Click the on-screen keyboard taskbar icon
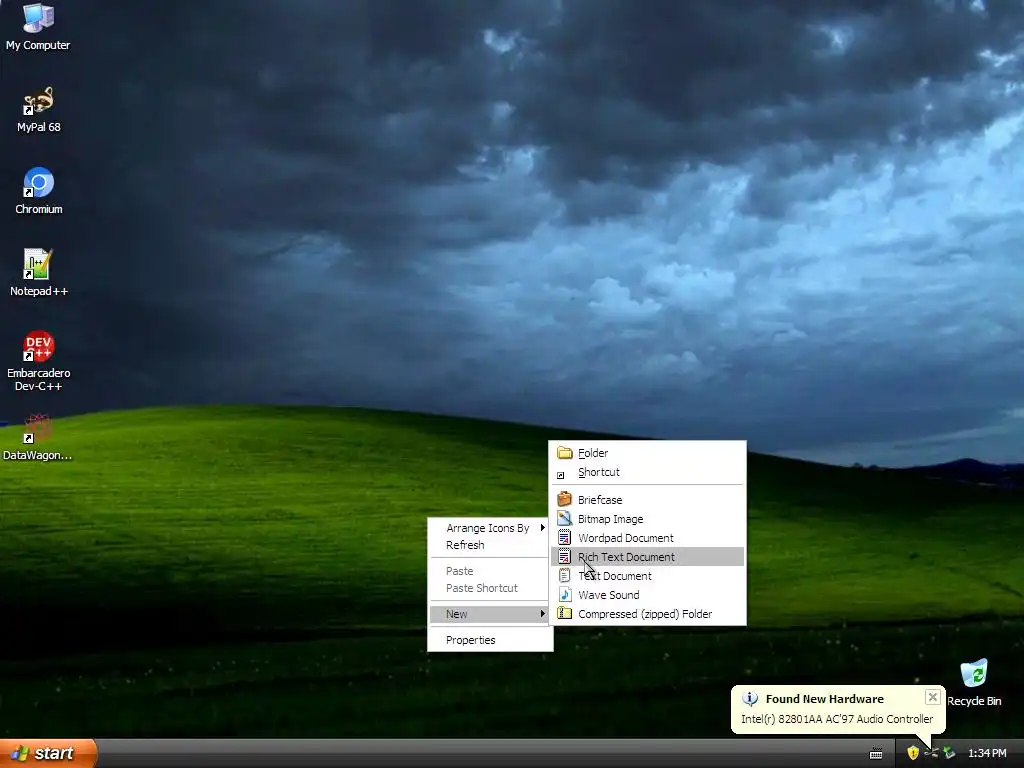The height and width of the screenshot is (768, 1024). coord(876,754)
